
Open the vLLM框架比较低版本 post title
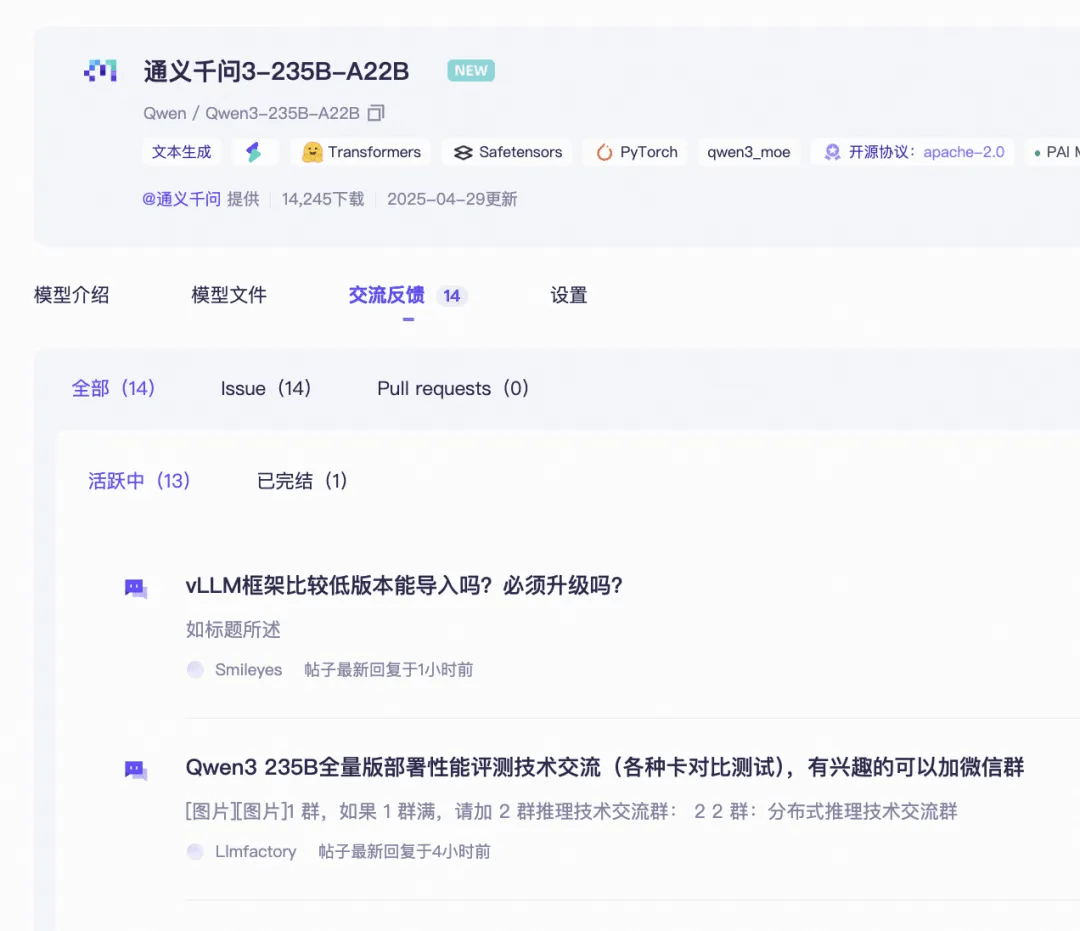point(404,586)
